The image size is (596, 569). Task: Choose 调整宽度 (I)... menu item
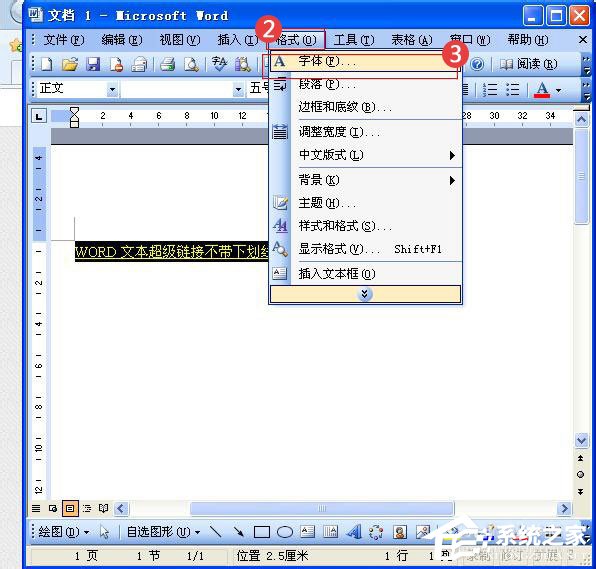click(365, 132)
